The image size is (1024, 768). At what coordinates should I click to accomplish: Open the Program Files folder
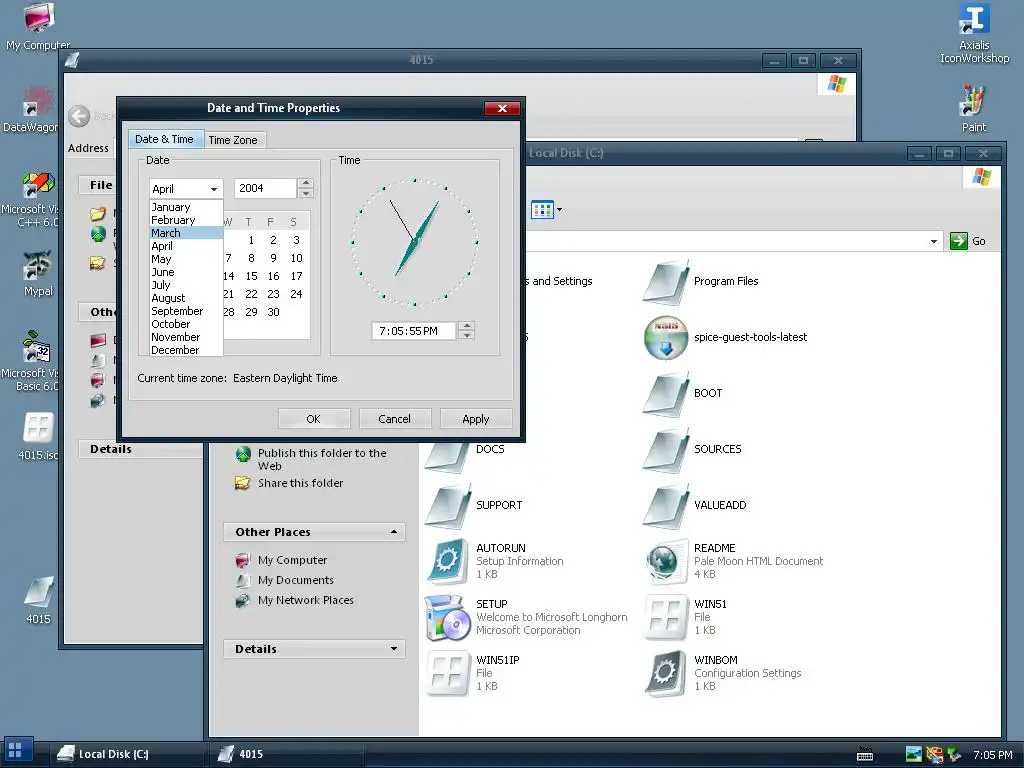coord(701,281)
